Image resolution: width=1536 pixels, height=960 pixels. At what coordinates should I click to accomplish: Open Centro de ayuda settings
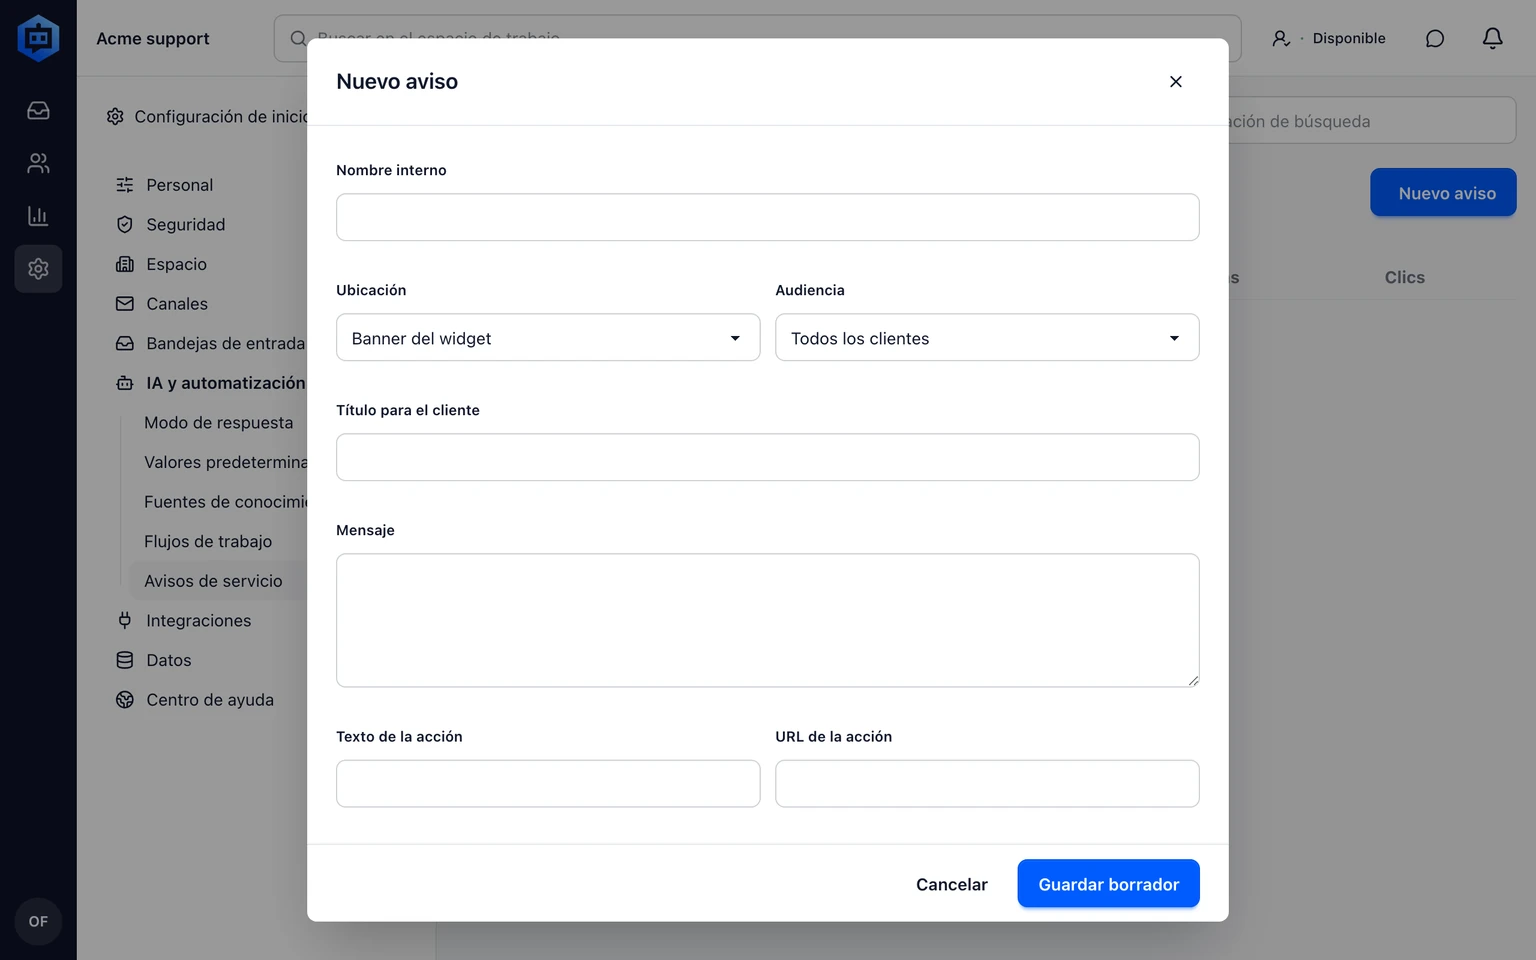[209, 700]
